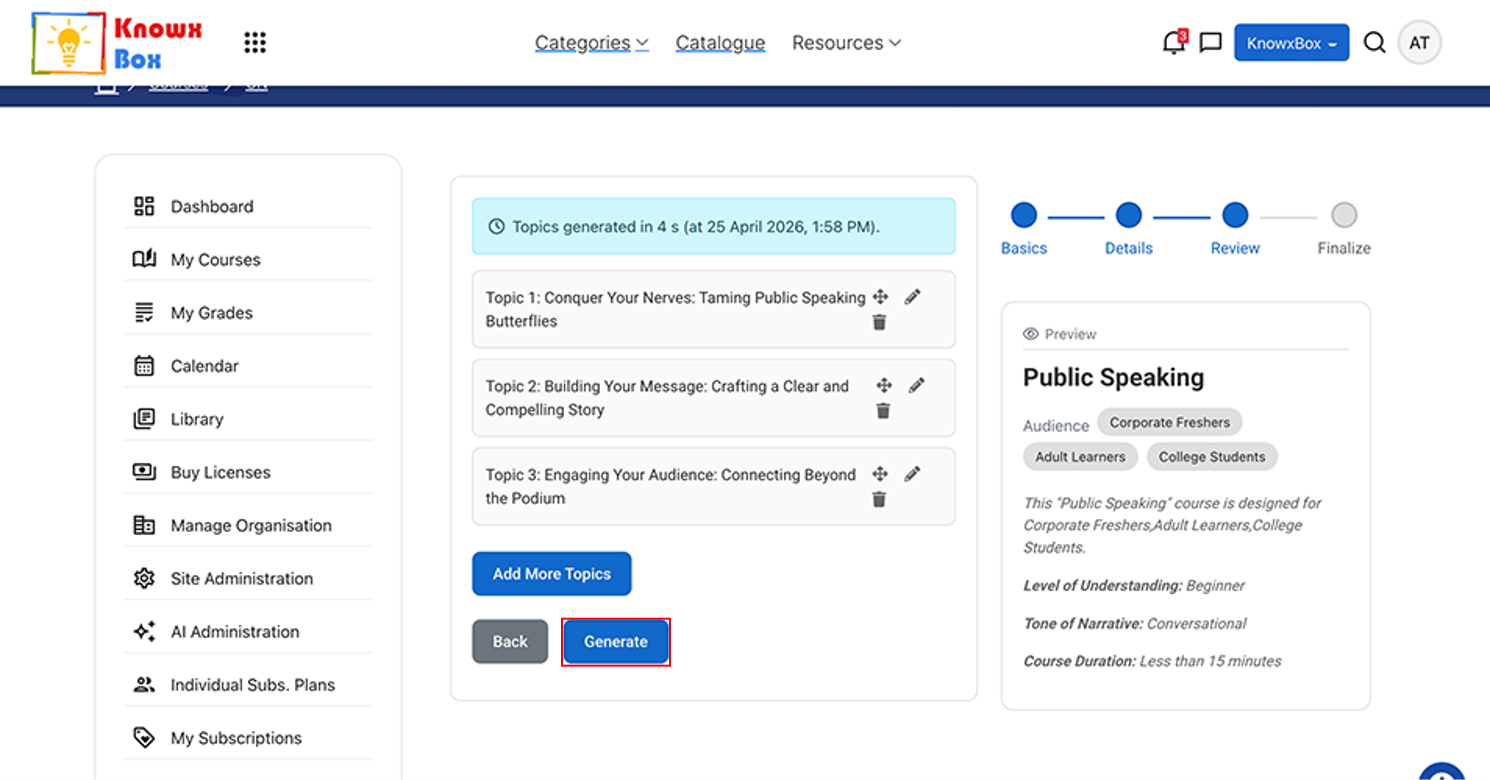
Task: Click the Topic 3 Engaging Your Audience text
Action: click(670, 486)
